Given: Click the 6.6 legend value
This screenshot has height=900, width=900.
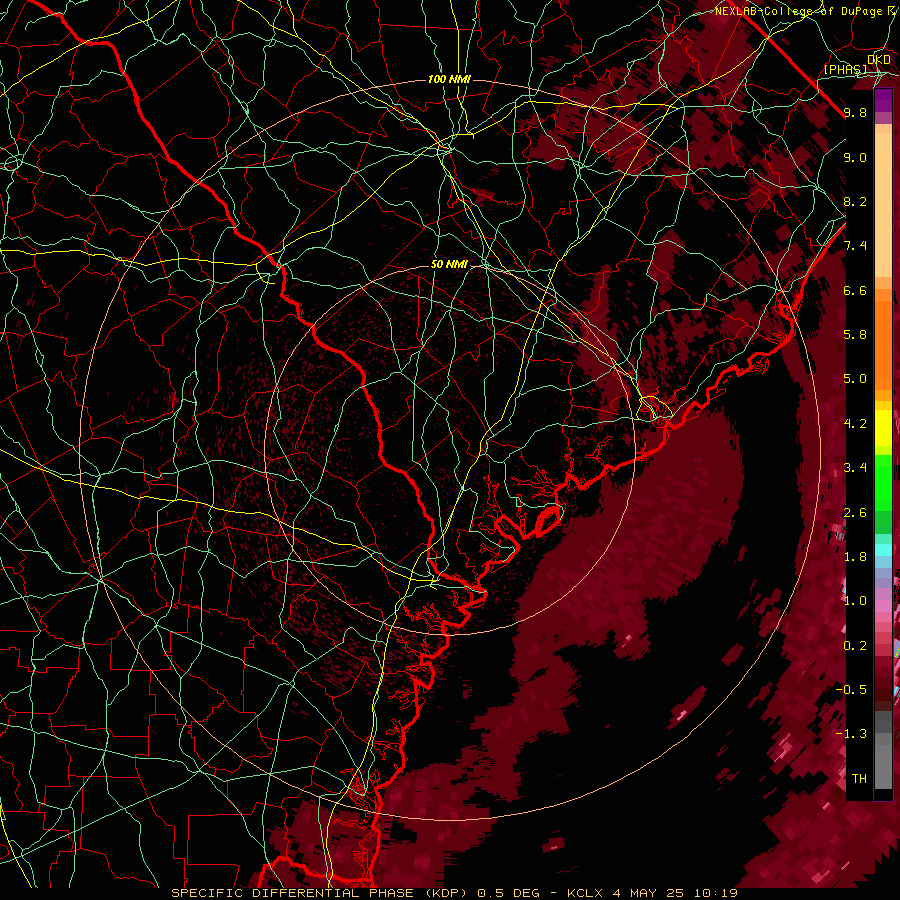Looking at the screenshot, I should (x=855, y=290).
